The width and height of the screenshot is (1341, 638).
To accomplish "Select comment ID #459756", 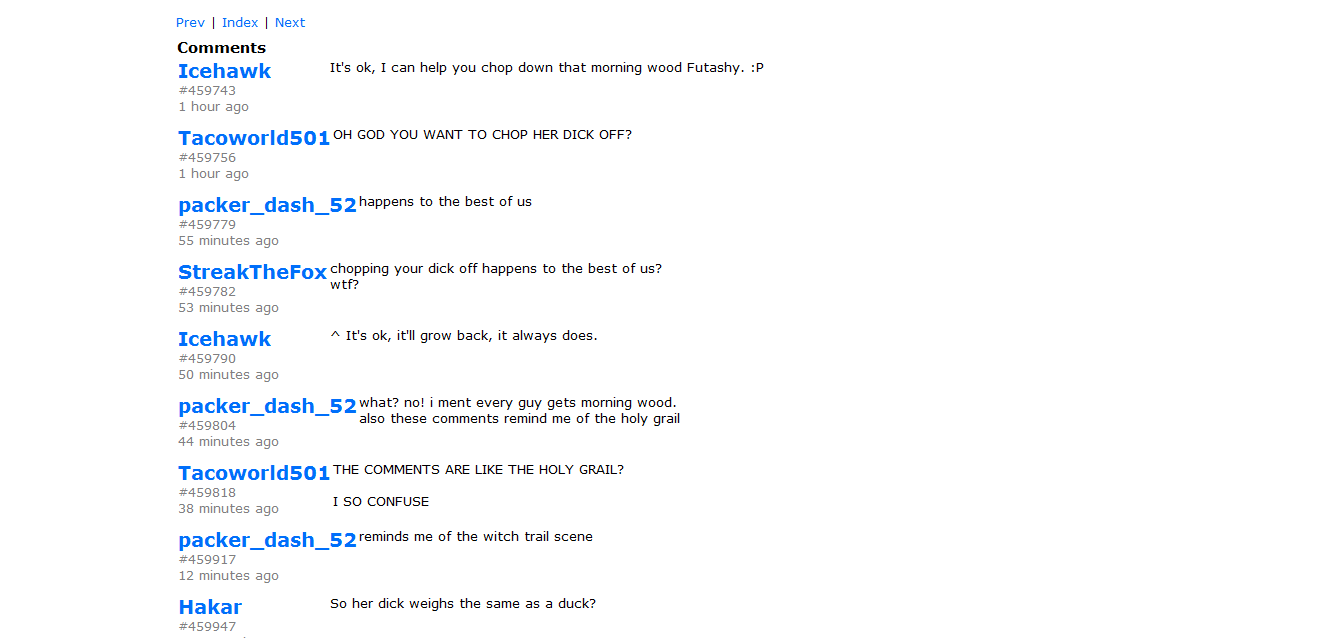I will coord(207,158).
